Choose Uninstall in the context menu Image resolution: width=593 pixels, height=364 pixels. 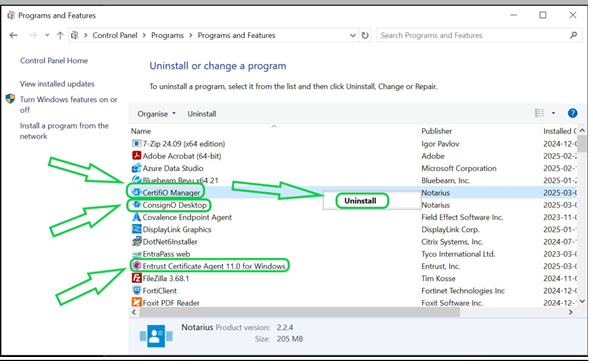[360, 201]
